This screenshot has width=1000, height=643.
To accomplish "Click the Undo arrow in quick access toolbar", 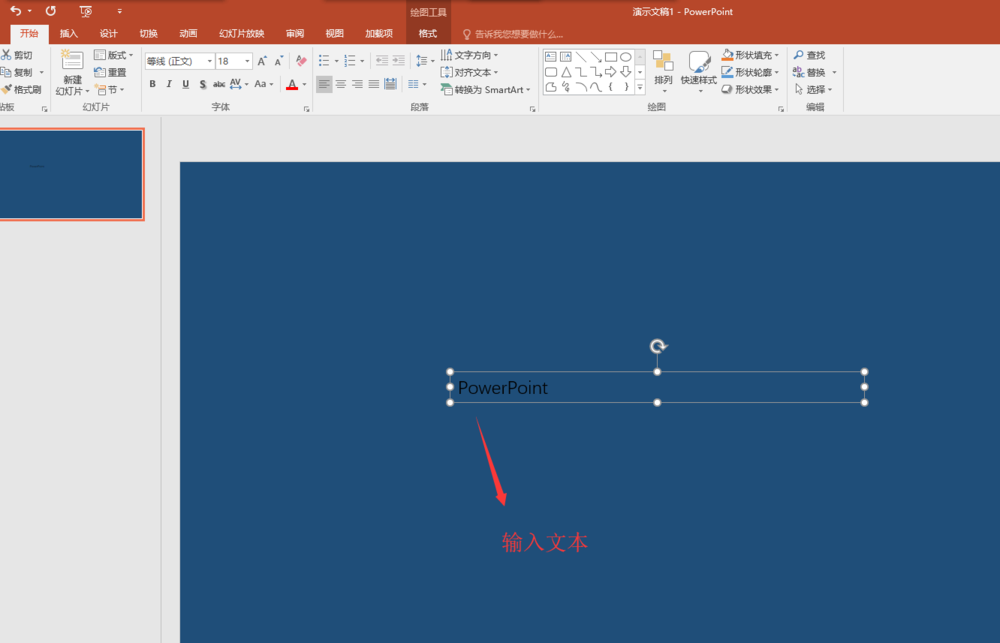I will coord(16,11).
